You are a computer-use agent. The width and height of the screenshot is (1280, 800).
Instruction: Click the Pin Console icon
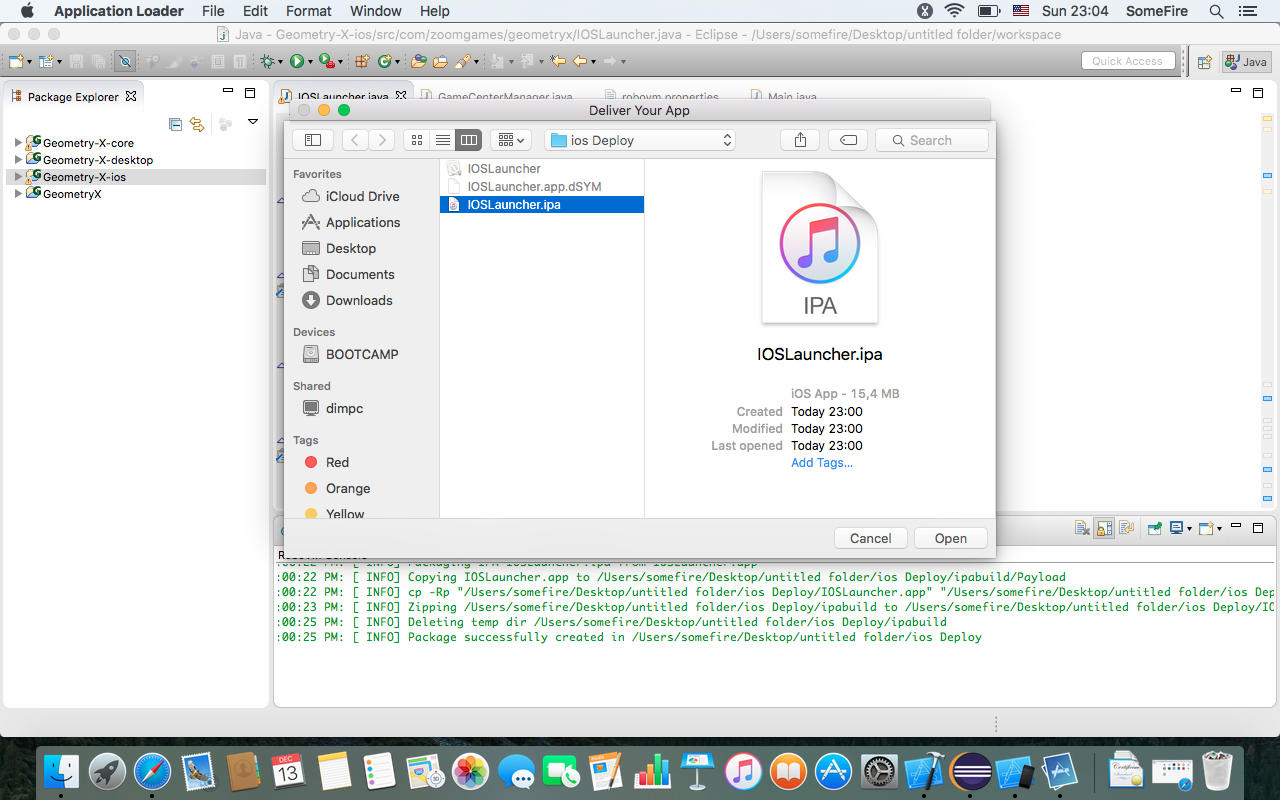tap(1155, 528)
